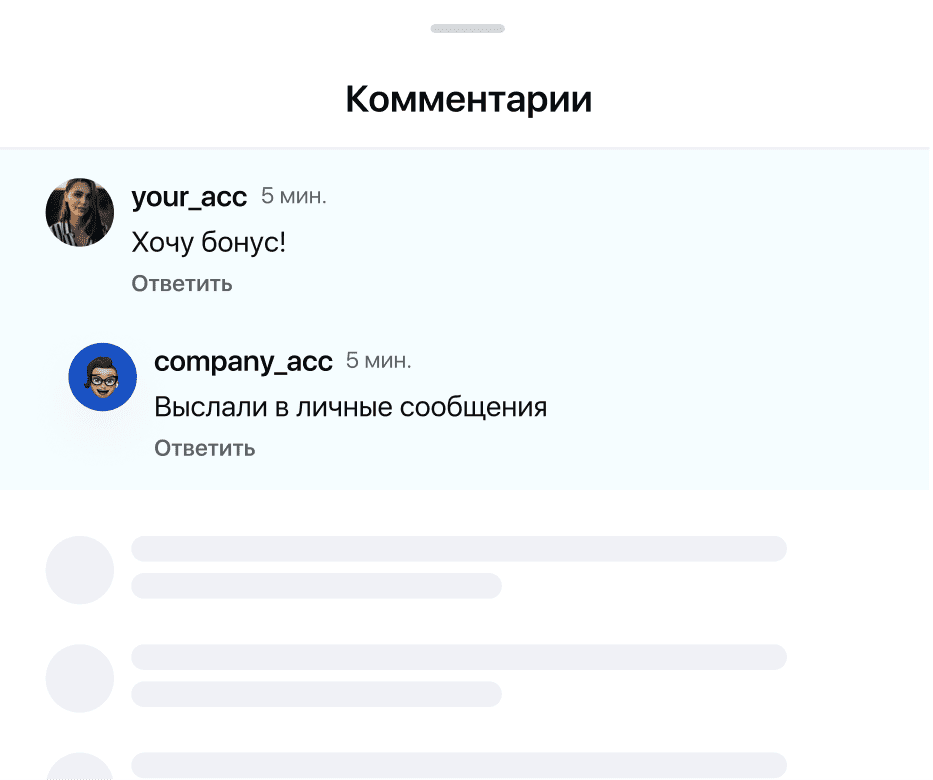Open the your_acc username link
Image resolution: width=933 pixels, height=780 pixels.
[189, 196]
